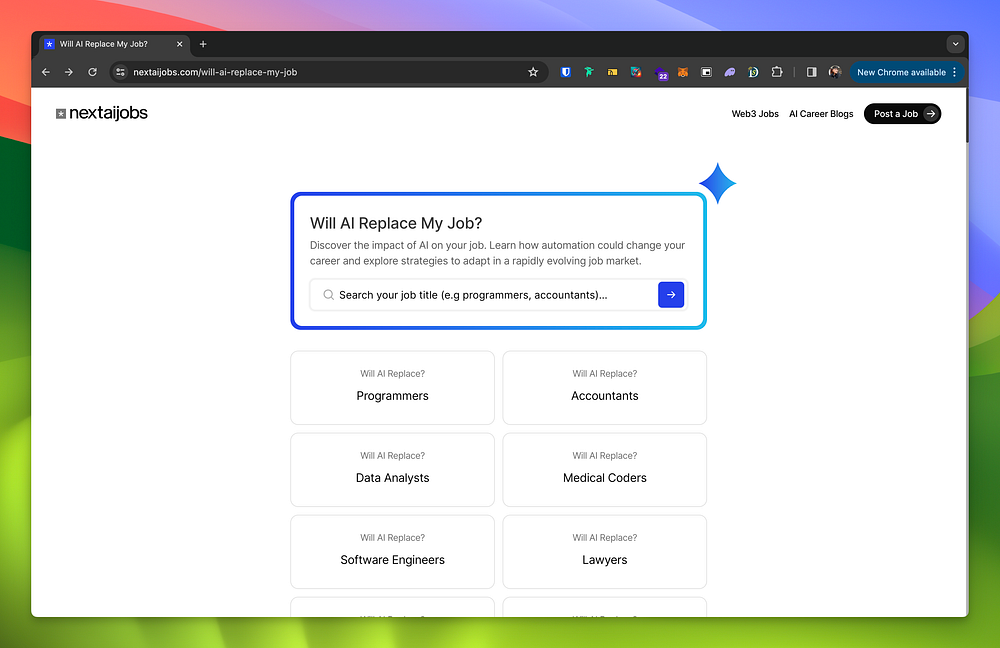Screen dimensions: 1000x648
Task: Open the Medical Coders card
Action: 604,470
